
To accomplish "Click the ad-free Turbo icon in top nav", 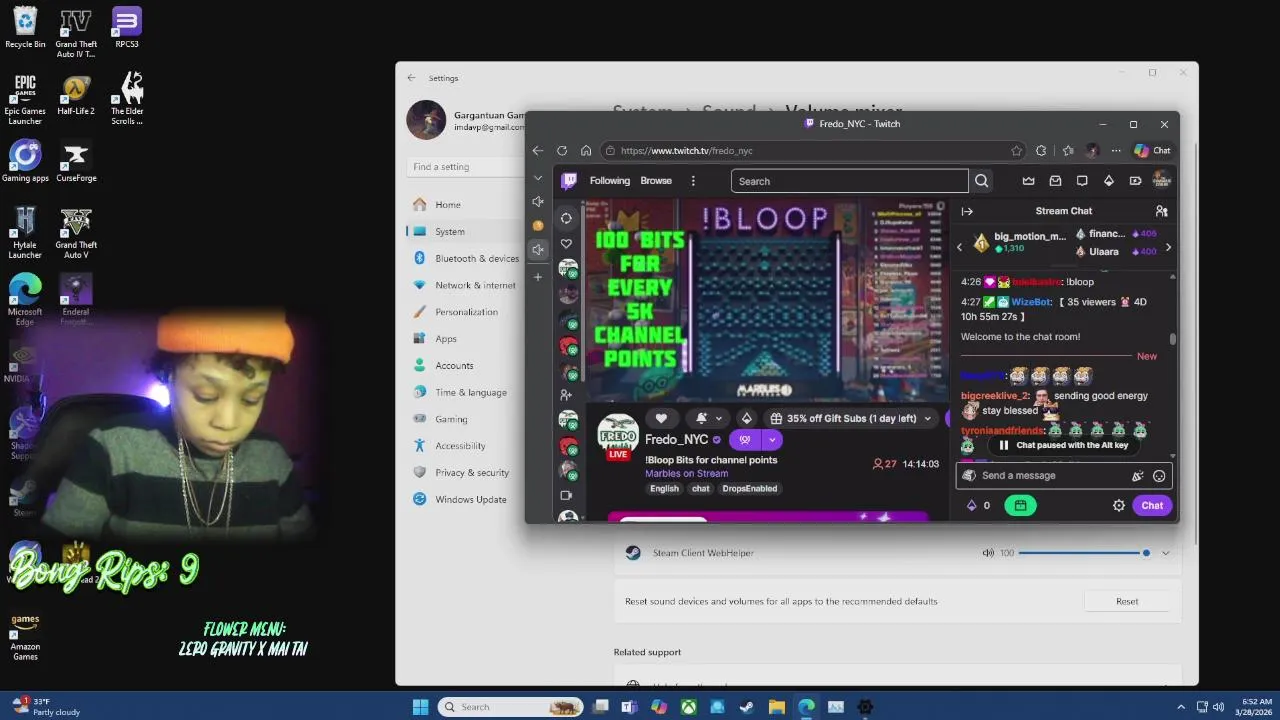I will pyautogui.click(x=1135, y=181).
